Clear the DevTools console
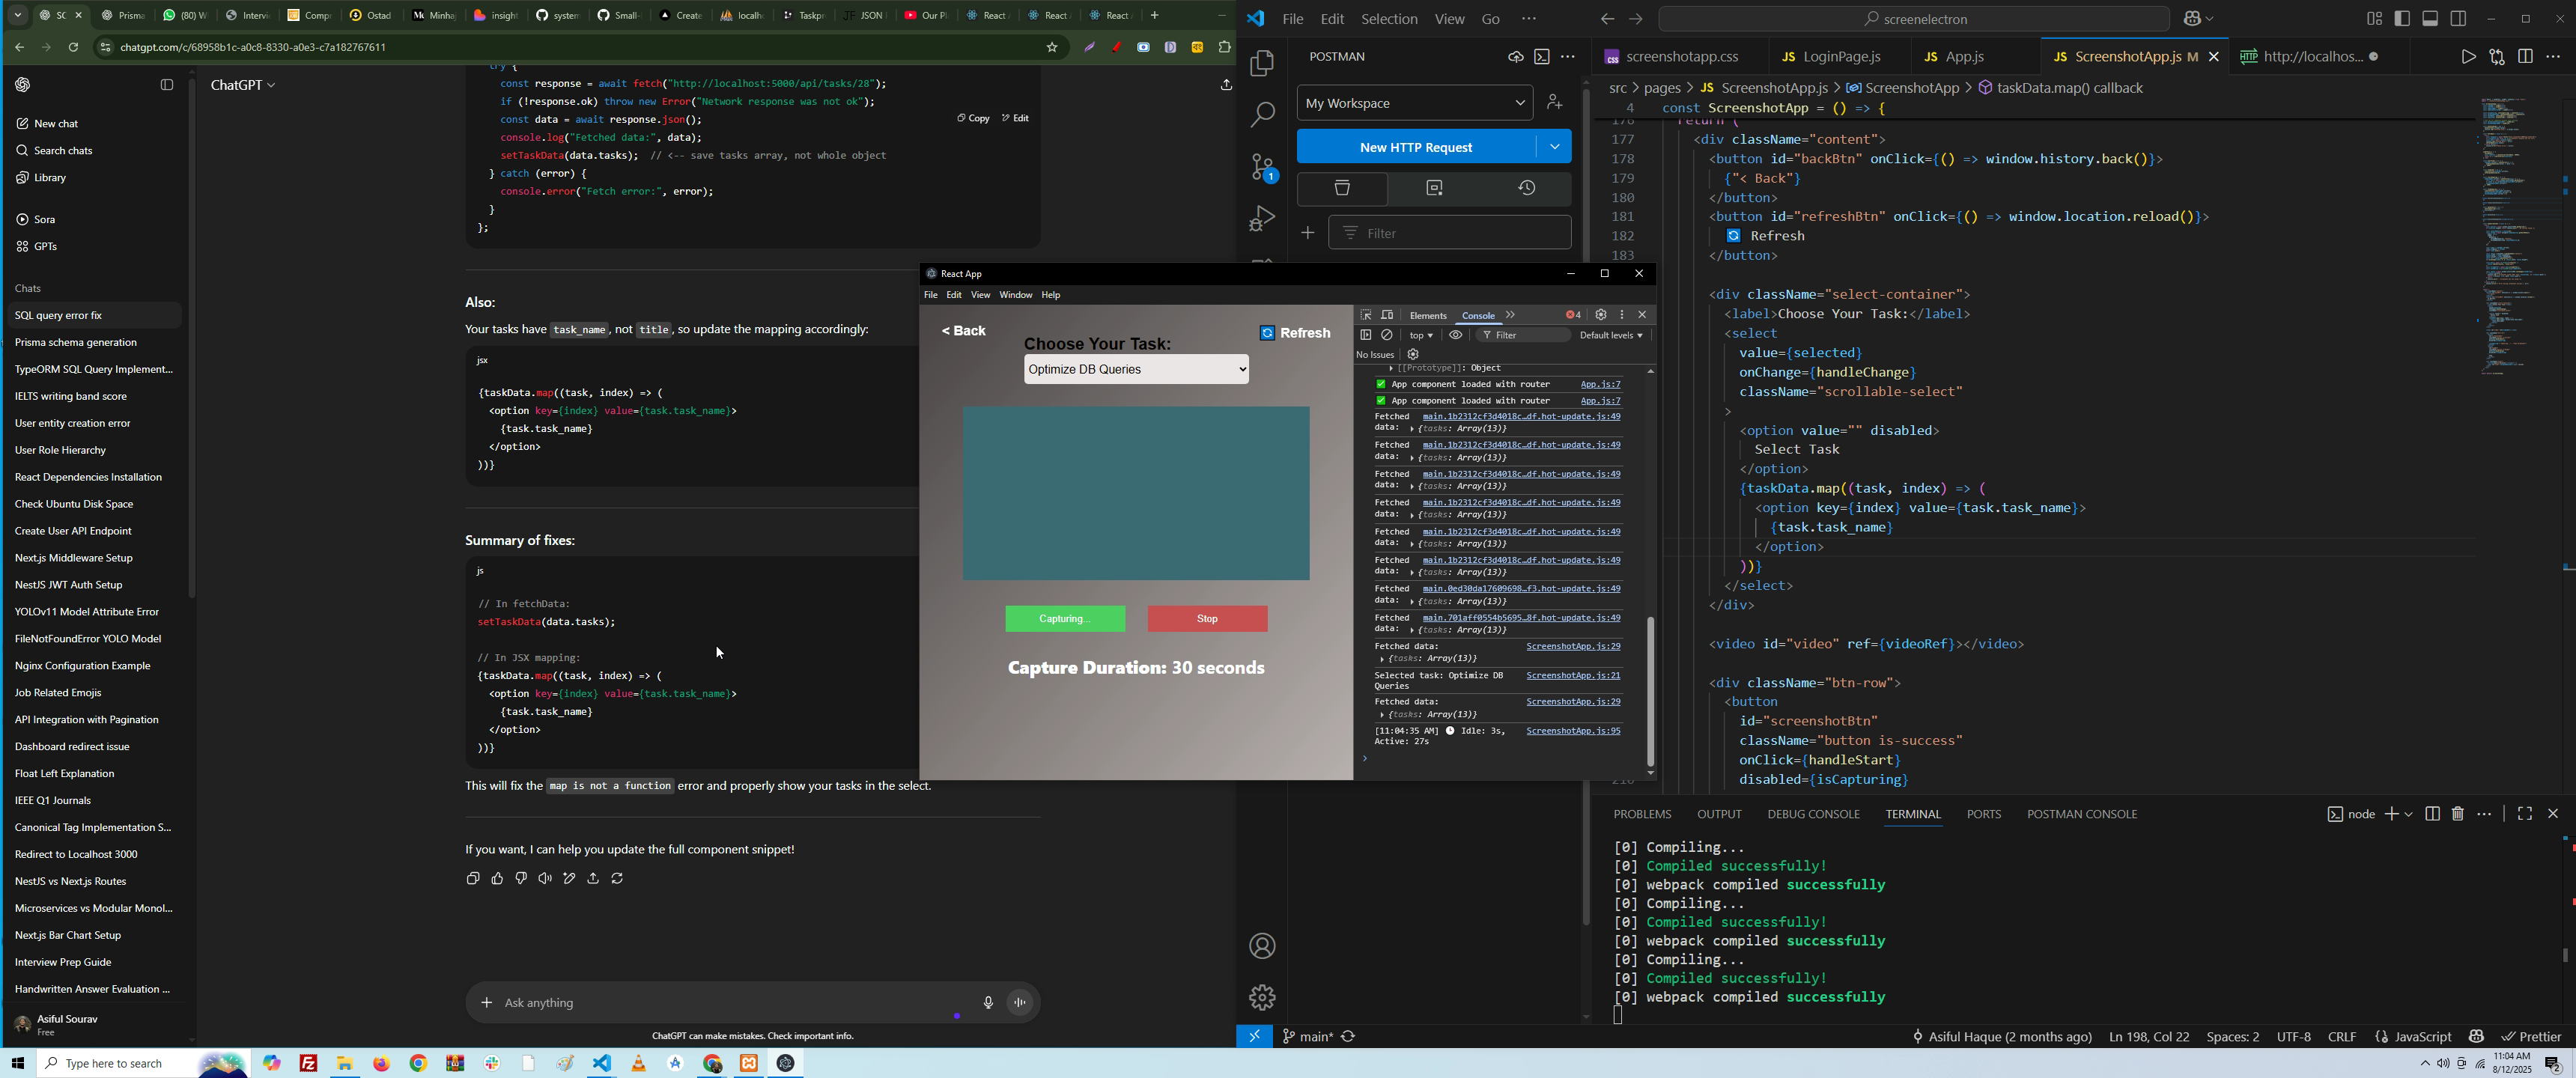Screen dimensions: 2576x1078 (1388, 335)
